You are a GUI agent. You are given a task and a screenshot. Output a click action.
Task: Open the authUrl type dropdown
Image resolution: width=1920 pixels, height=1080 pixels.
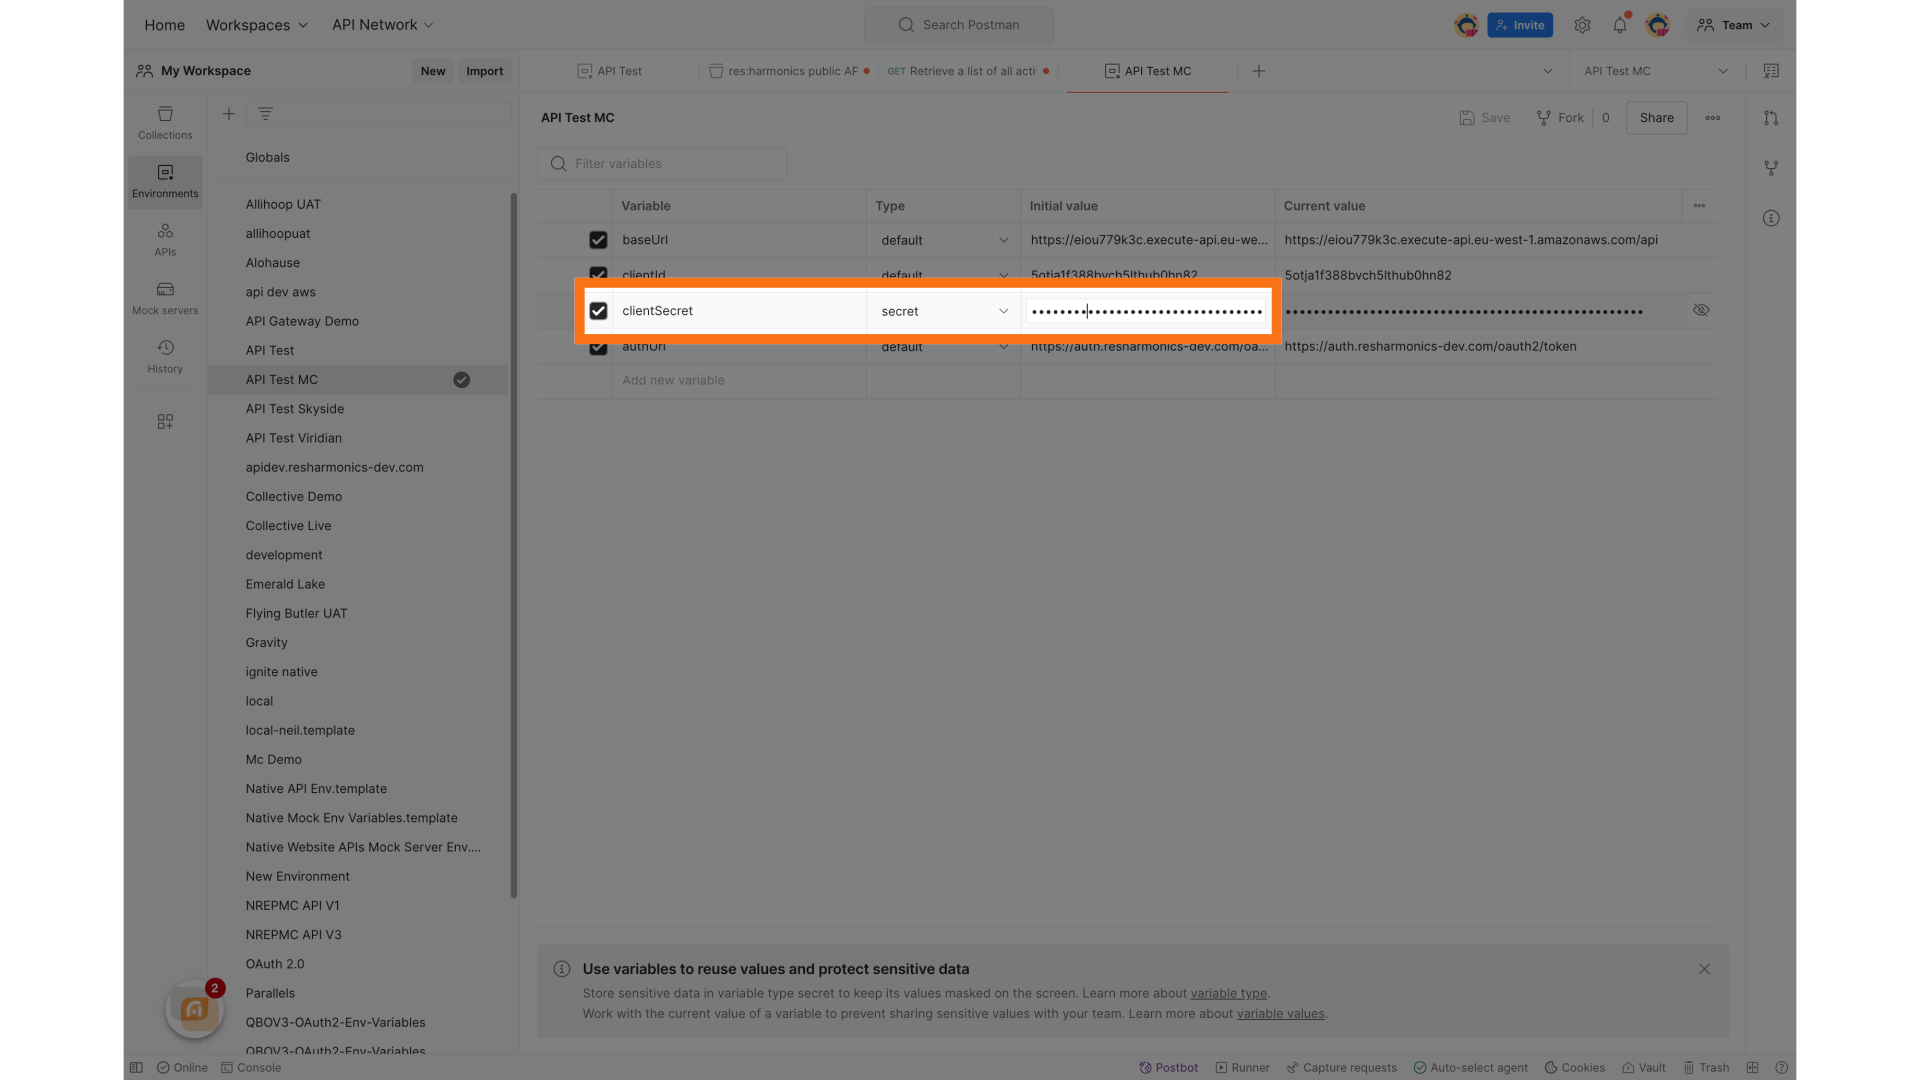click(944, 347)
